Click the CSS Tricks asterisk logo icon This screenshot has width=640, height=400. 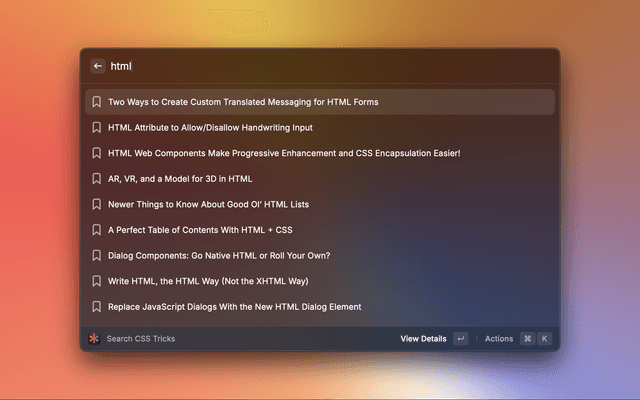tap(94, 339)
